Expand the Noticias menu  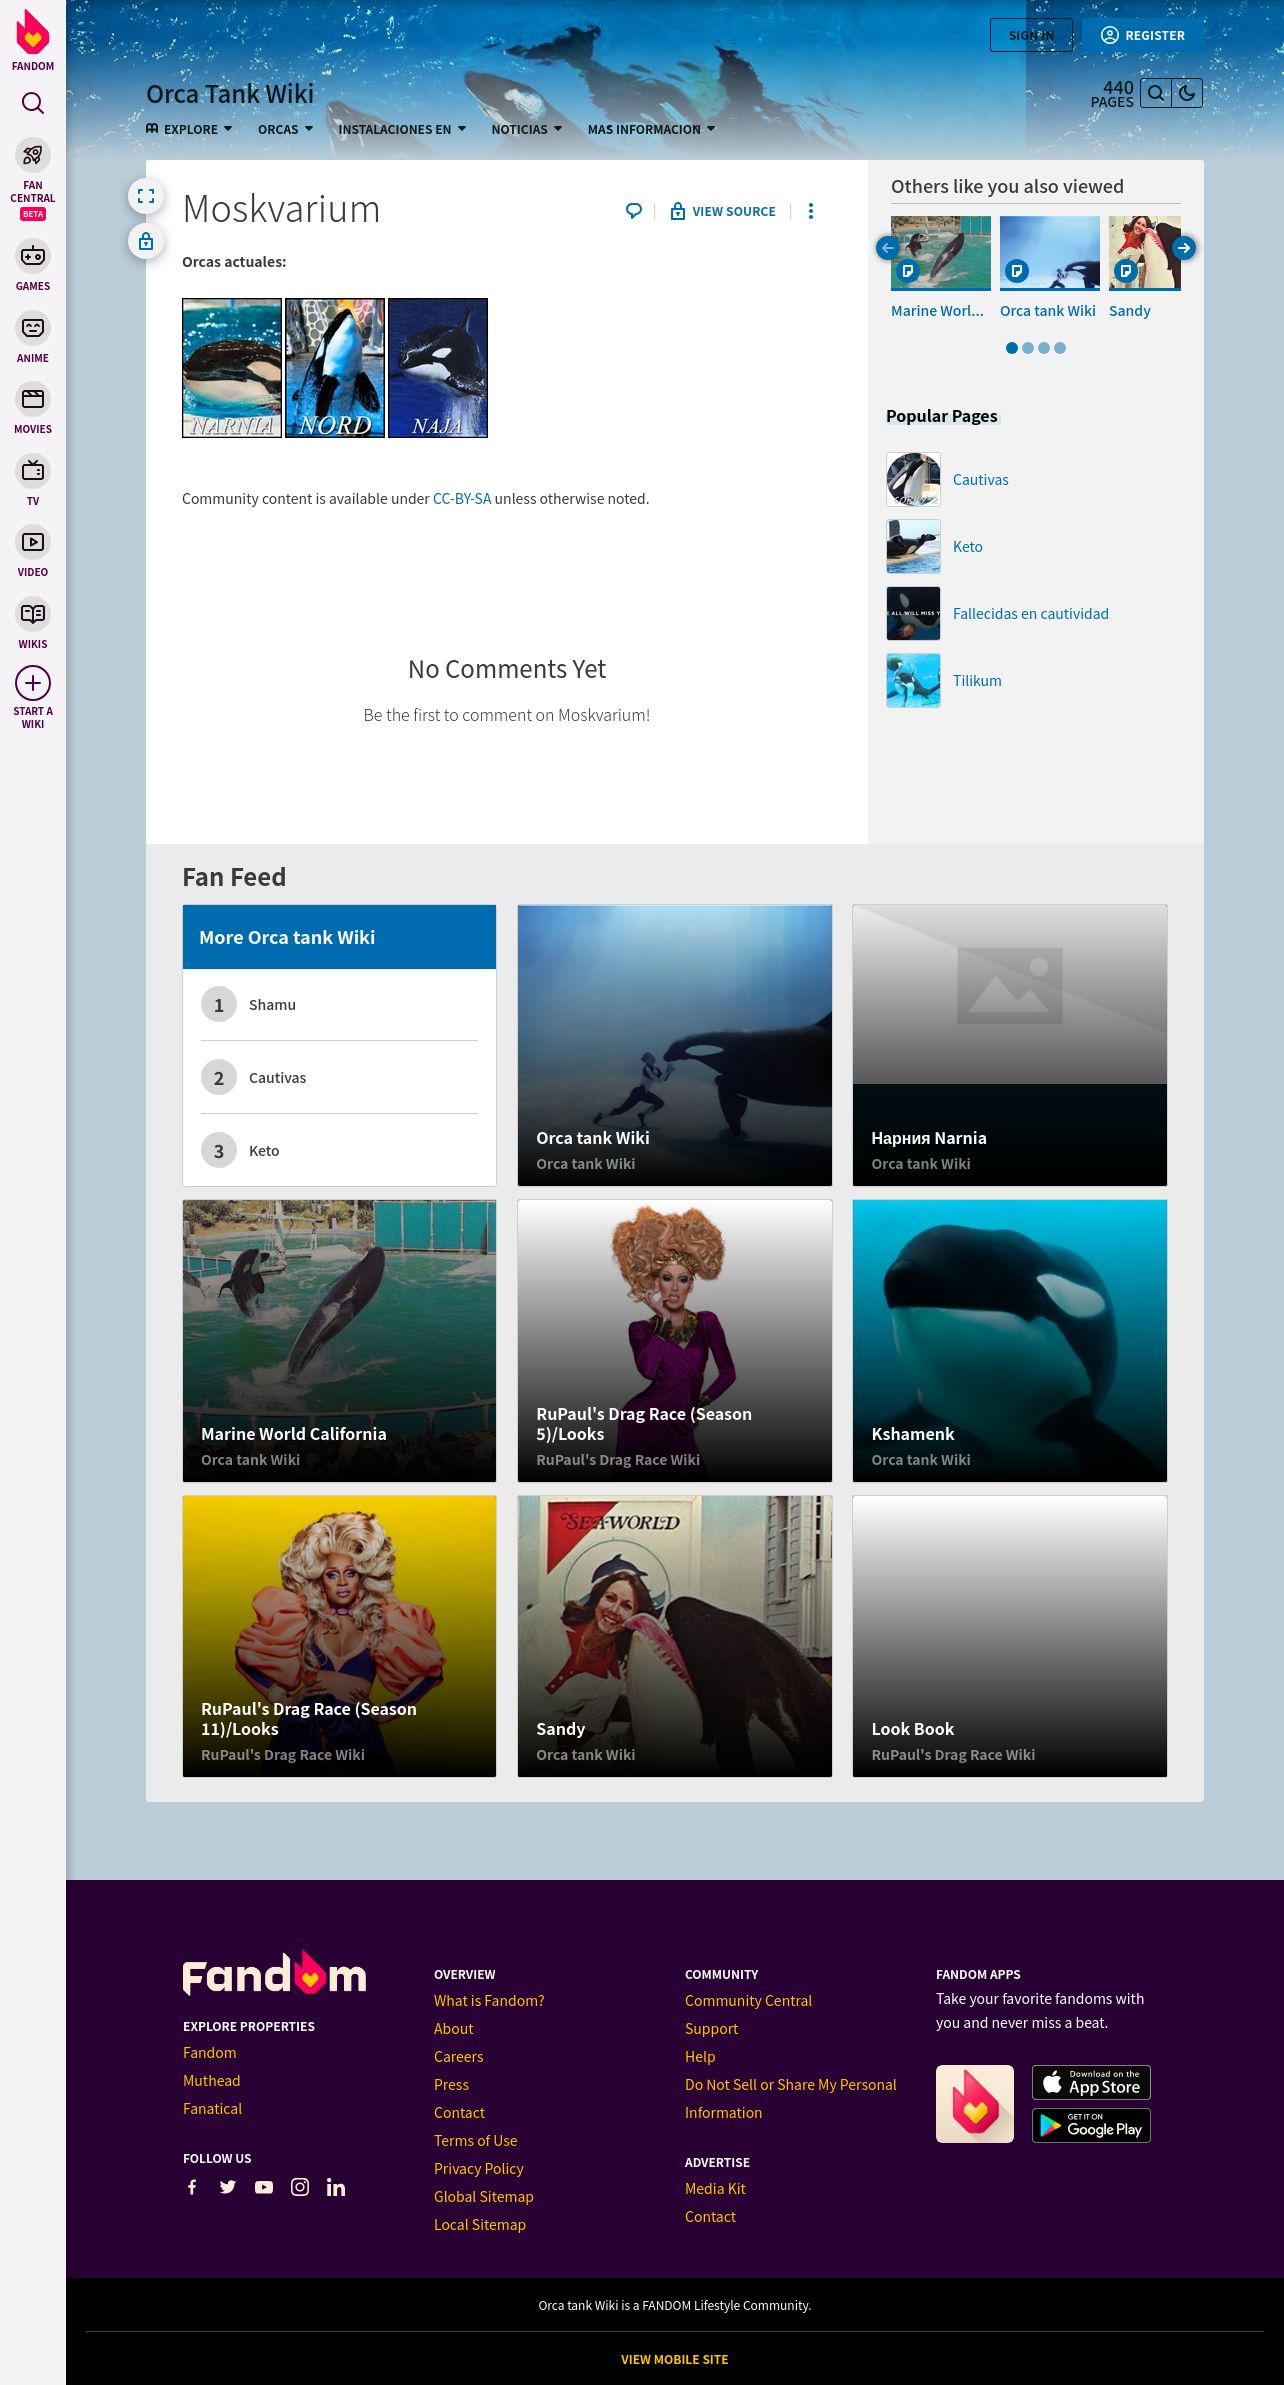click(526, 129)
